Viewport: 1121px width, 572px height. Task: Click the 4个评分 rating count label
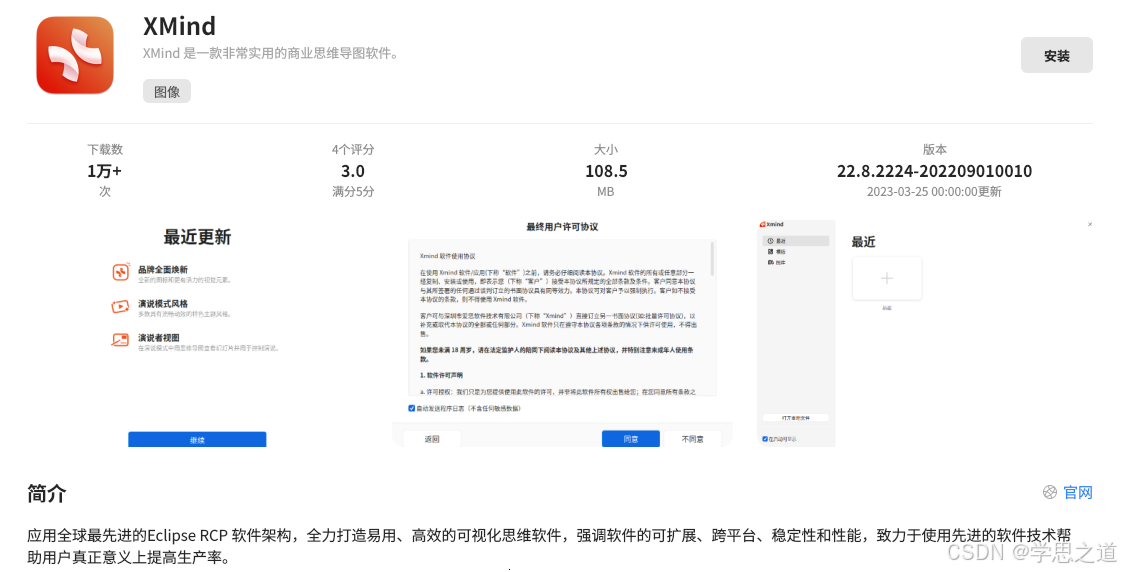pos(352,149)
